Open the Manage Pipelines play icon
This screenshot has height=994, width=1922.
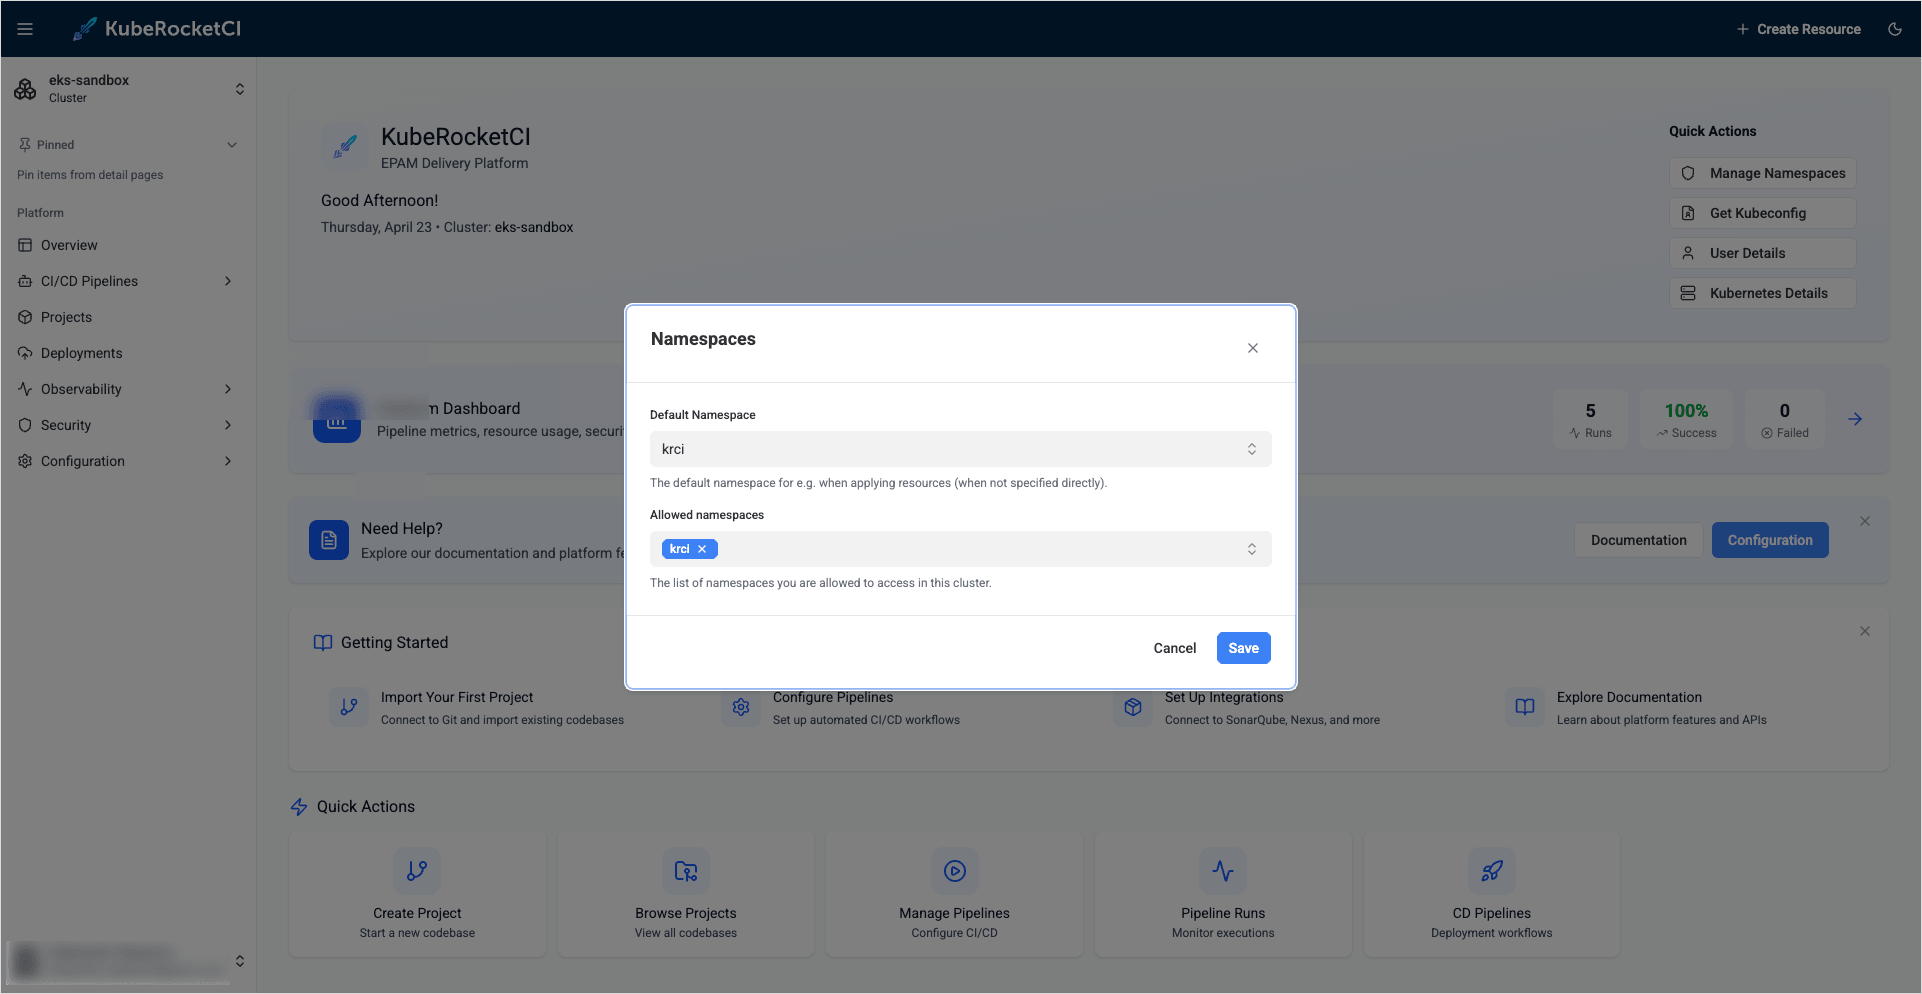point(954,870)
